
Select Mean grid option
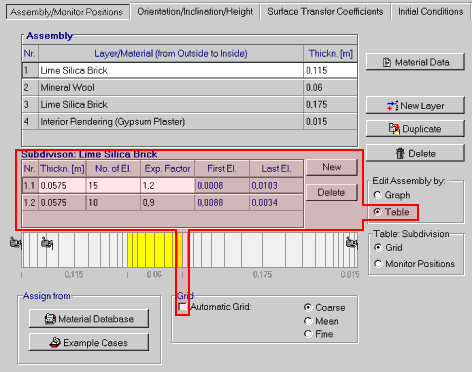[321, 321]
